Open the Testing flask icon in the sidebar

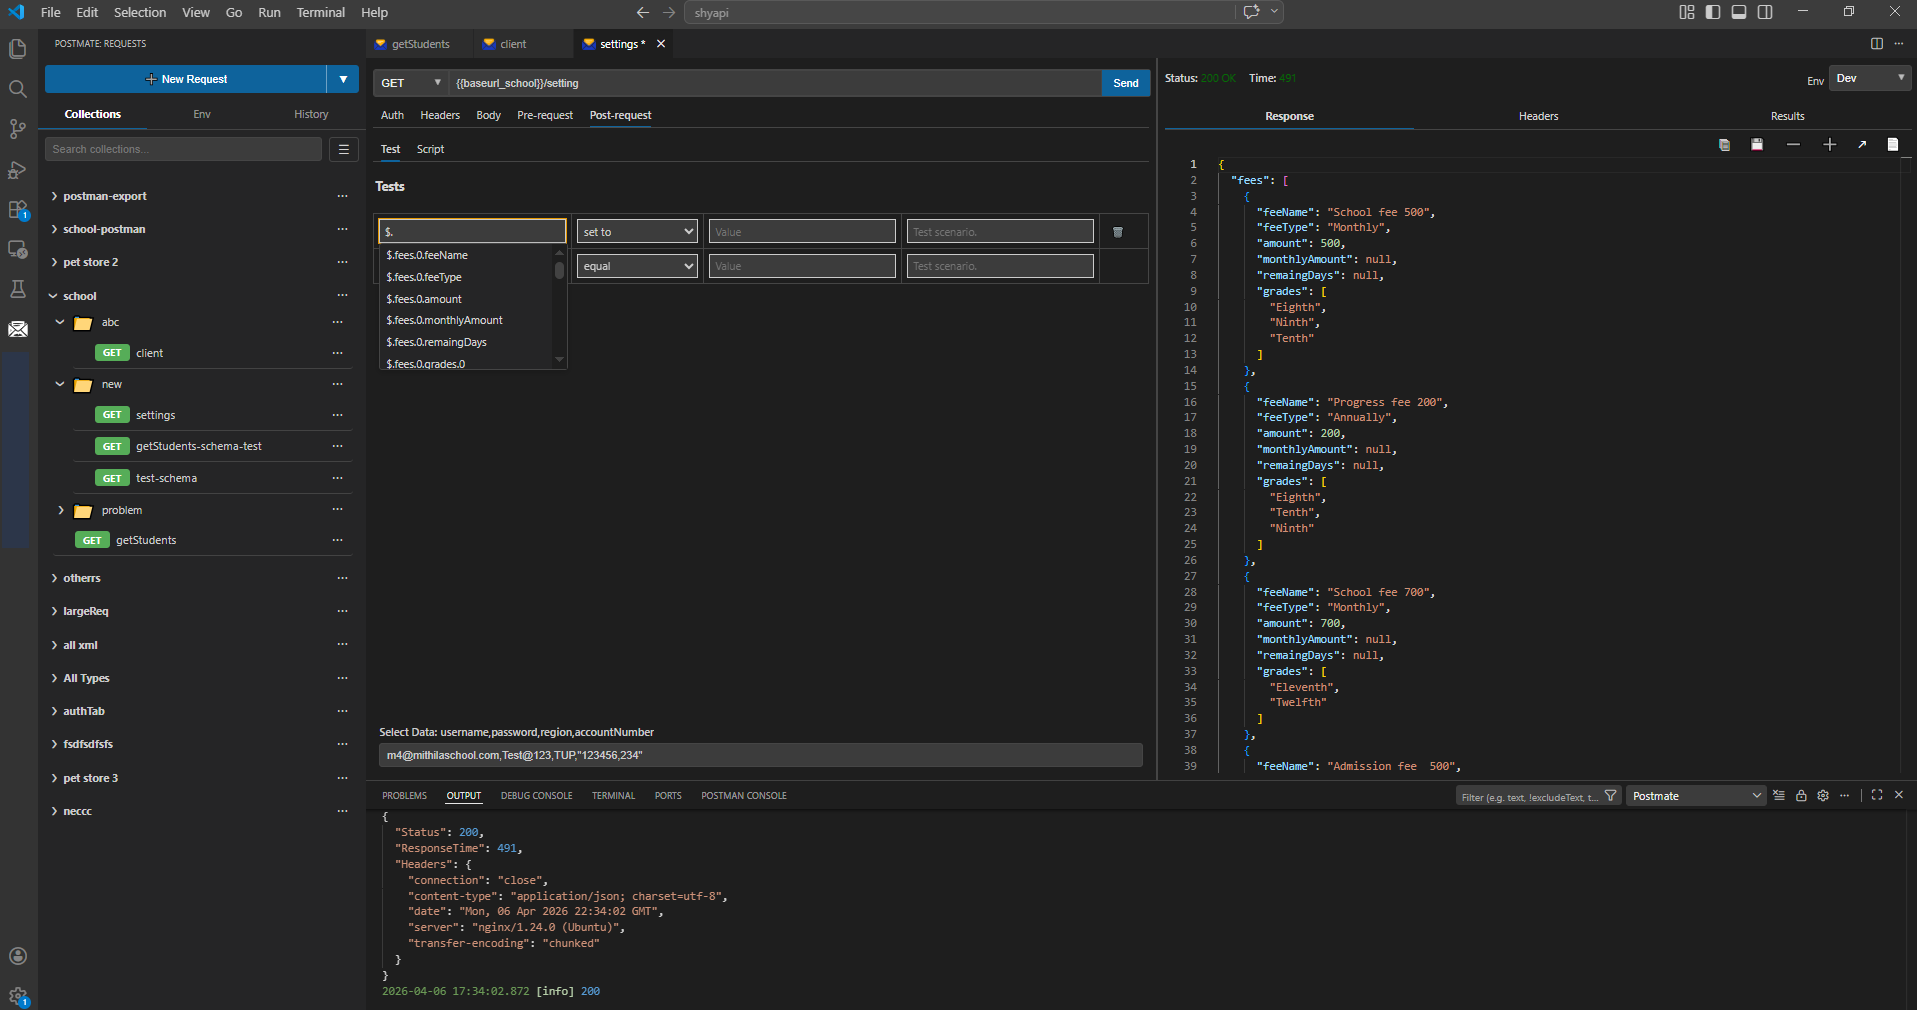click(x=17, y=289)
